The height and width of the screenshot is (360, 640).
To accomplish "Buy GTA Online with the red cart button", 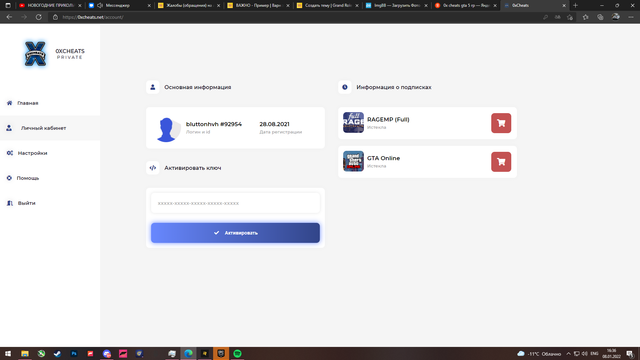I will (x=501, y=162).
